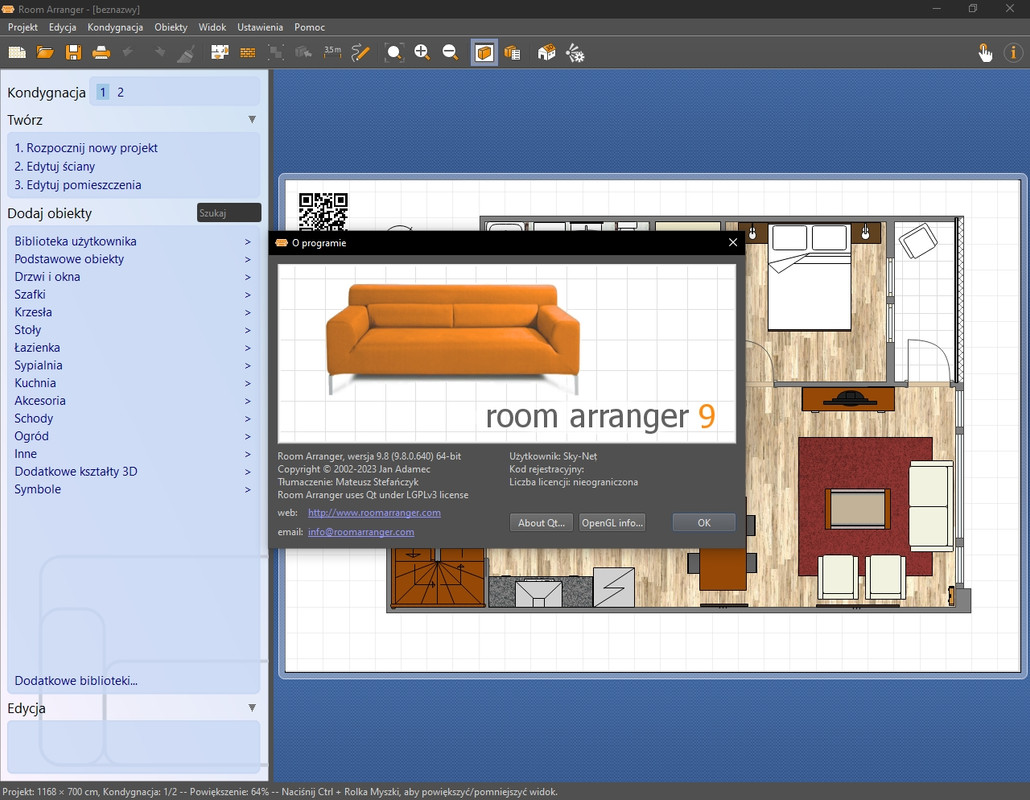The width and height of the screenshot is (1030, 800).
Task: Expand Drzwi i okna category
Action: click(133, 277)
